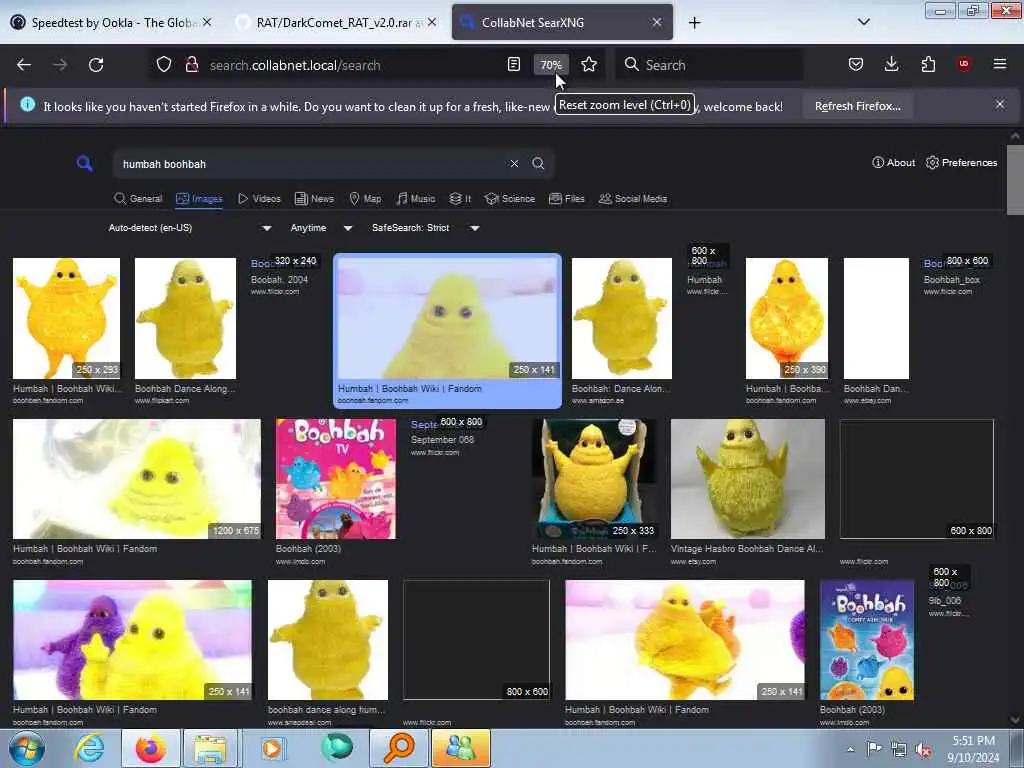
Task: Open uBlock Origin extension icon
Action: pos(963,64)
